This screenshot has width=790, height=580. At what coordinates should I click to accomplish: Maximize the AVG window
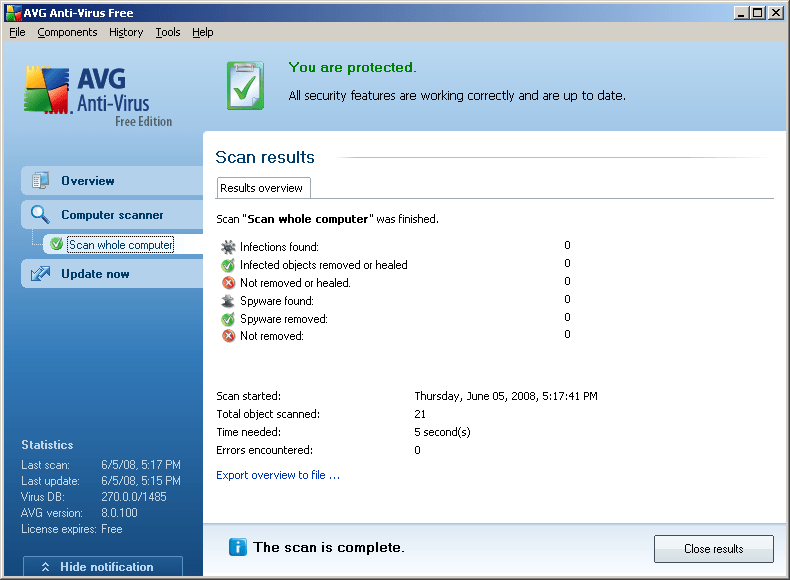(757, 13)
